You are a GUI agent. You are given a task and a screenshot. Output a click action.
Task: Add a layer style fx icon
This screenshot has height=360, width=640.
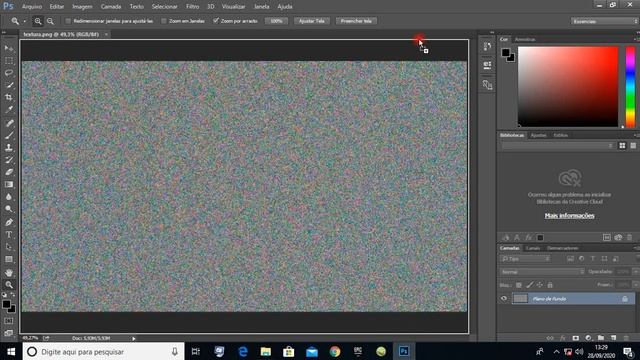[563, 338]
